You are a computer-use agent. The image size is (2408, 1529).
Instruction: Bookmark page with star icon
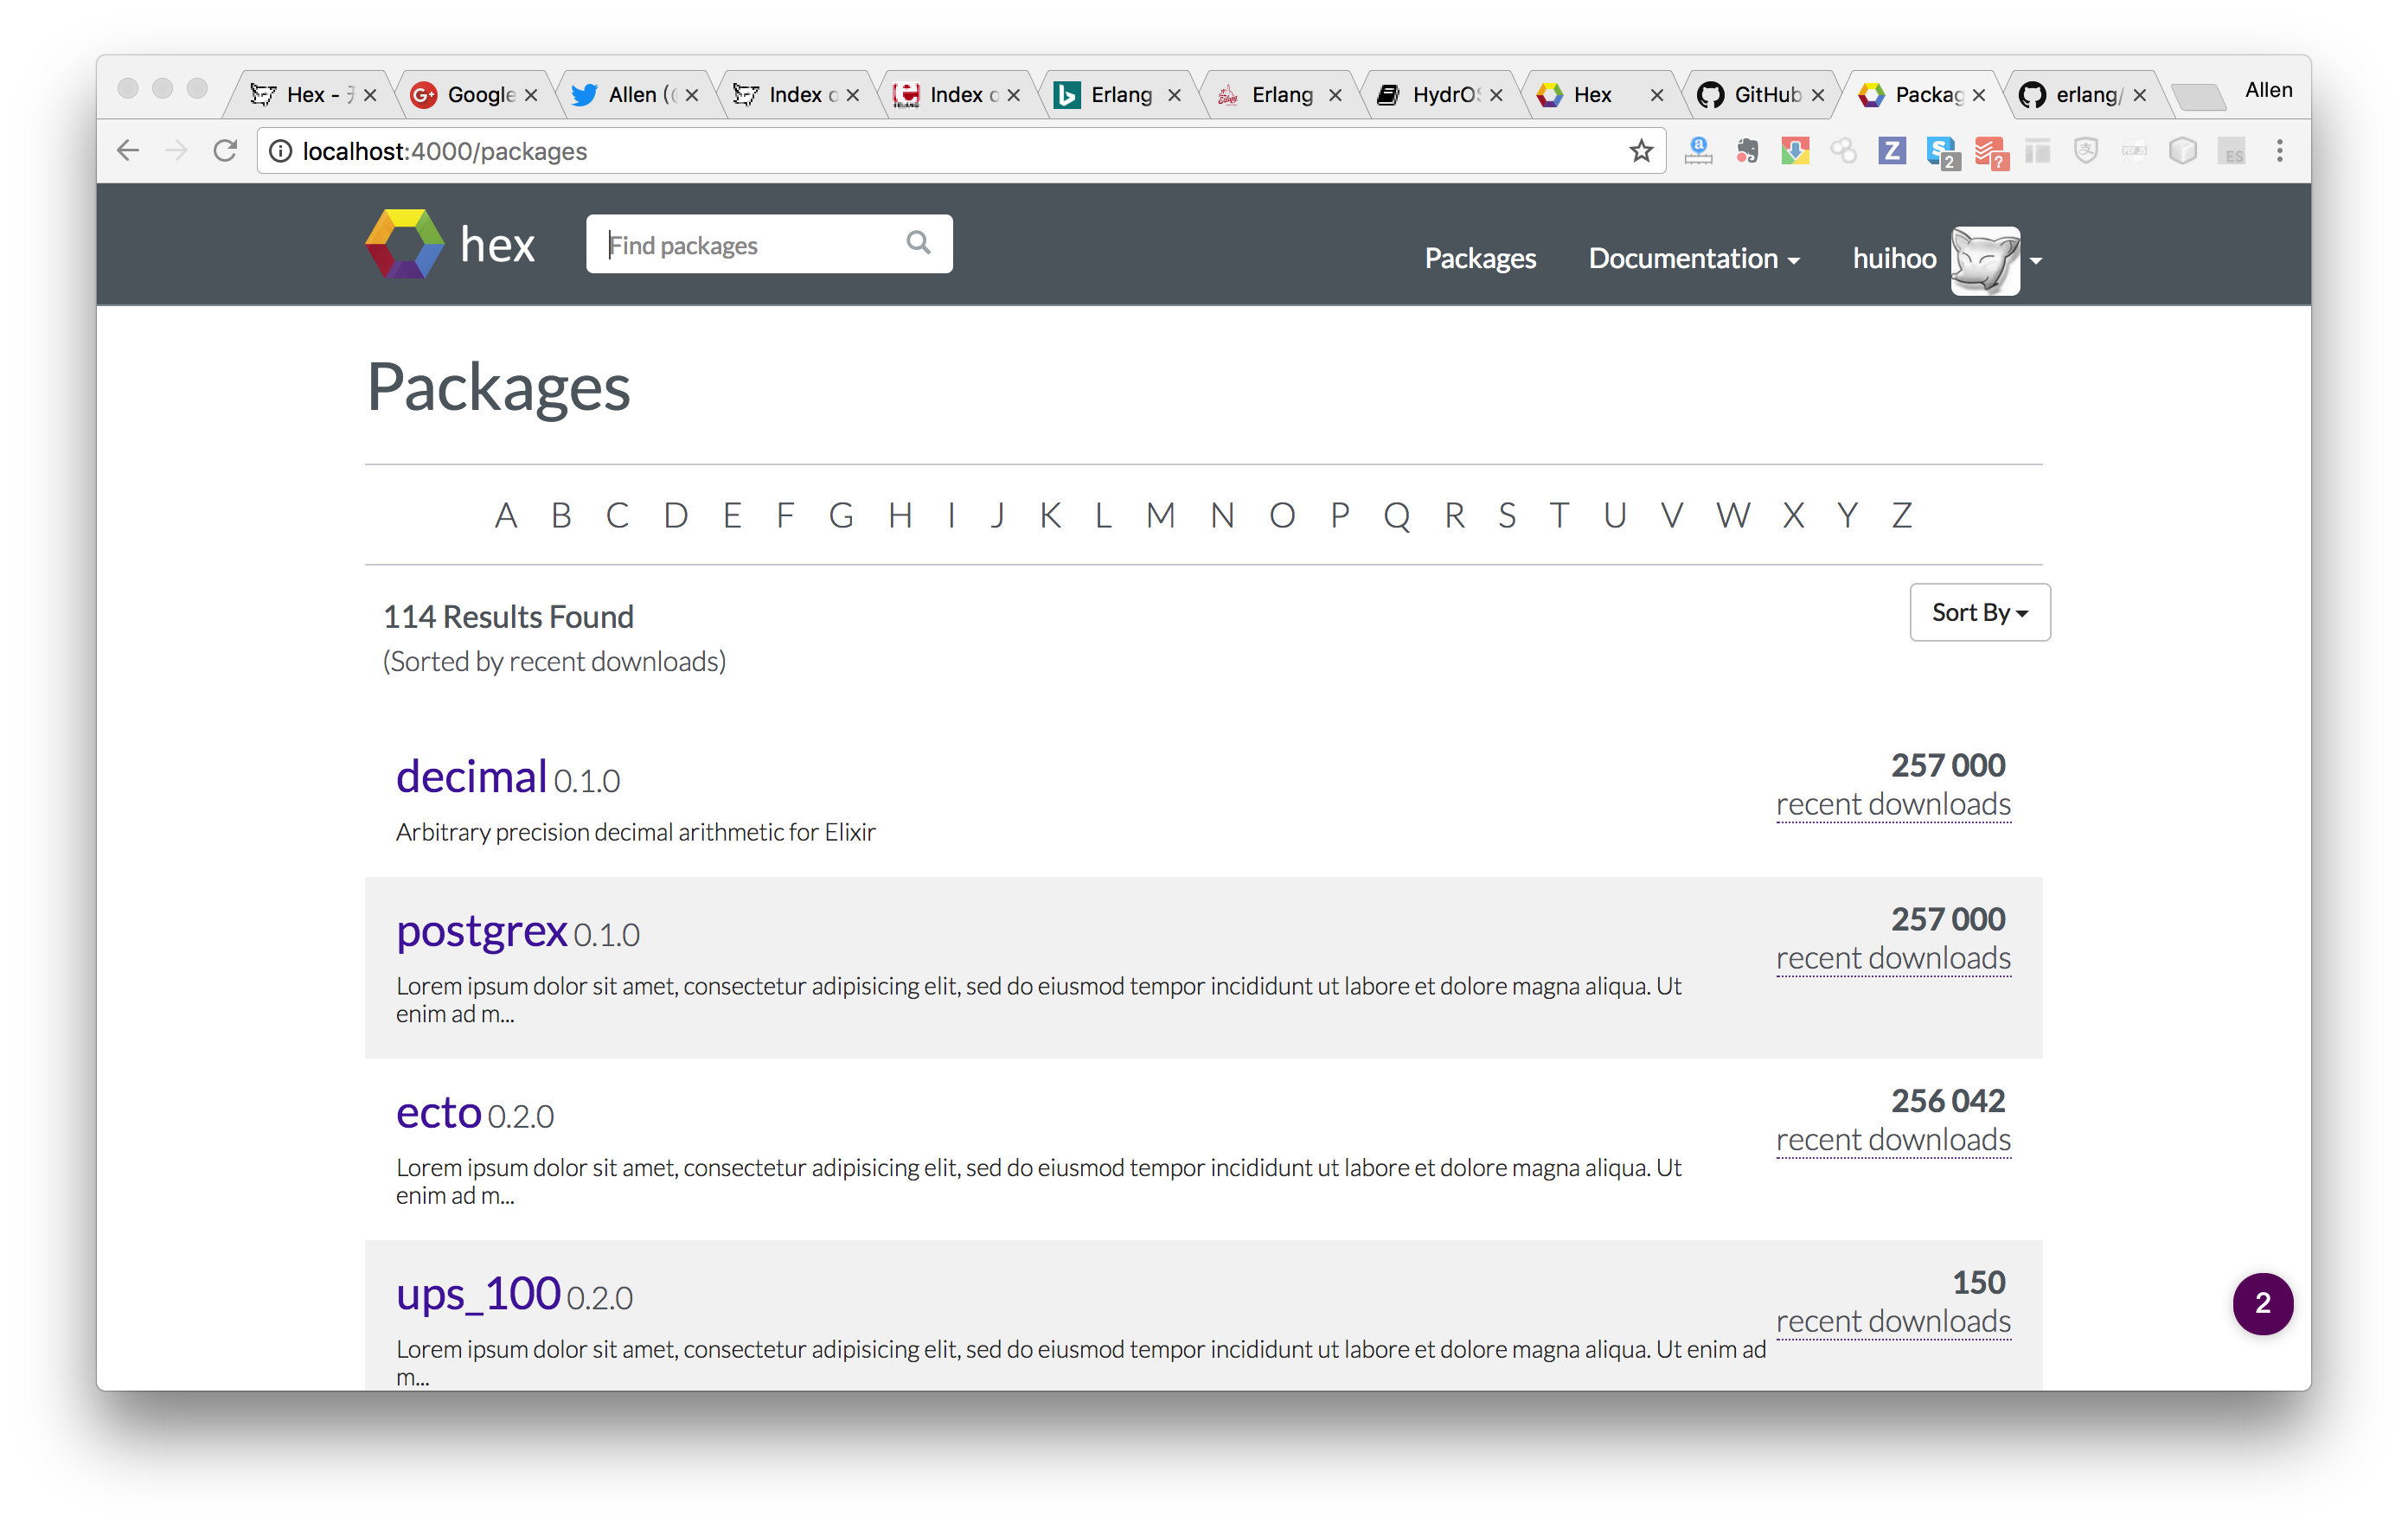(x=1640, y=151)
